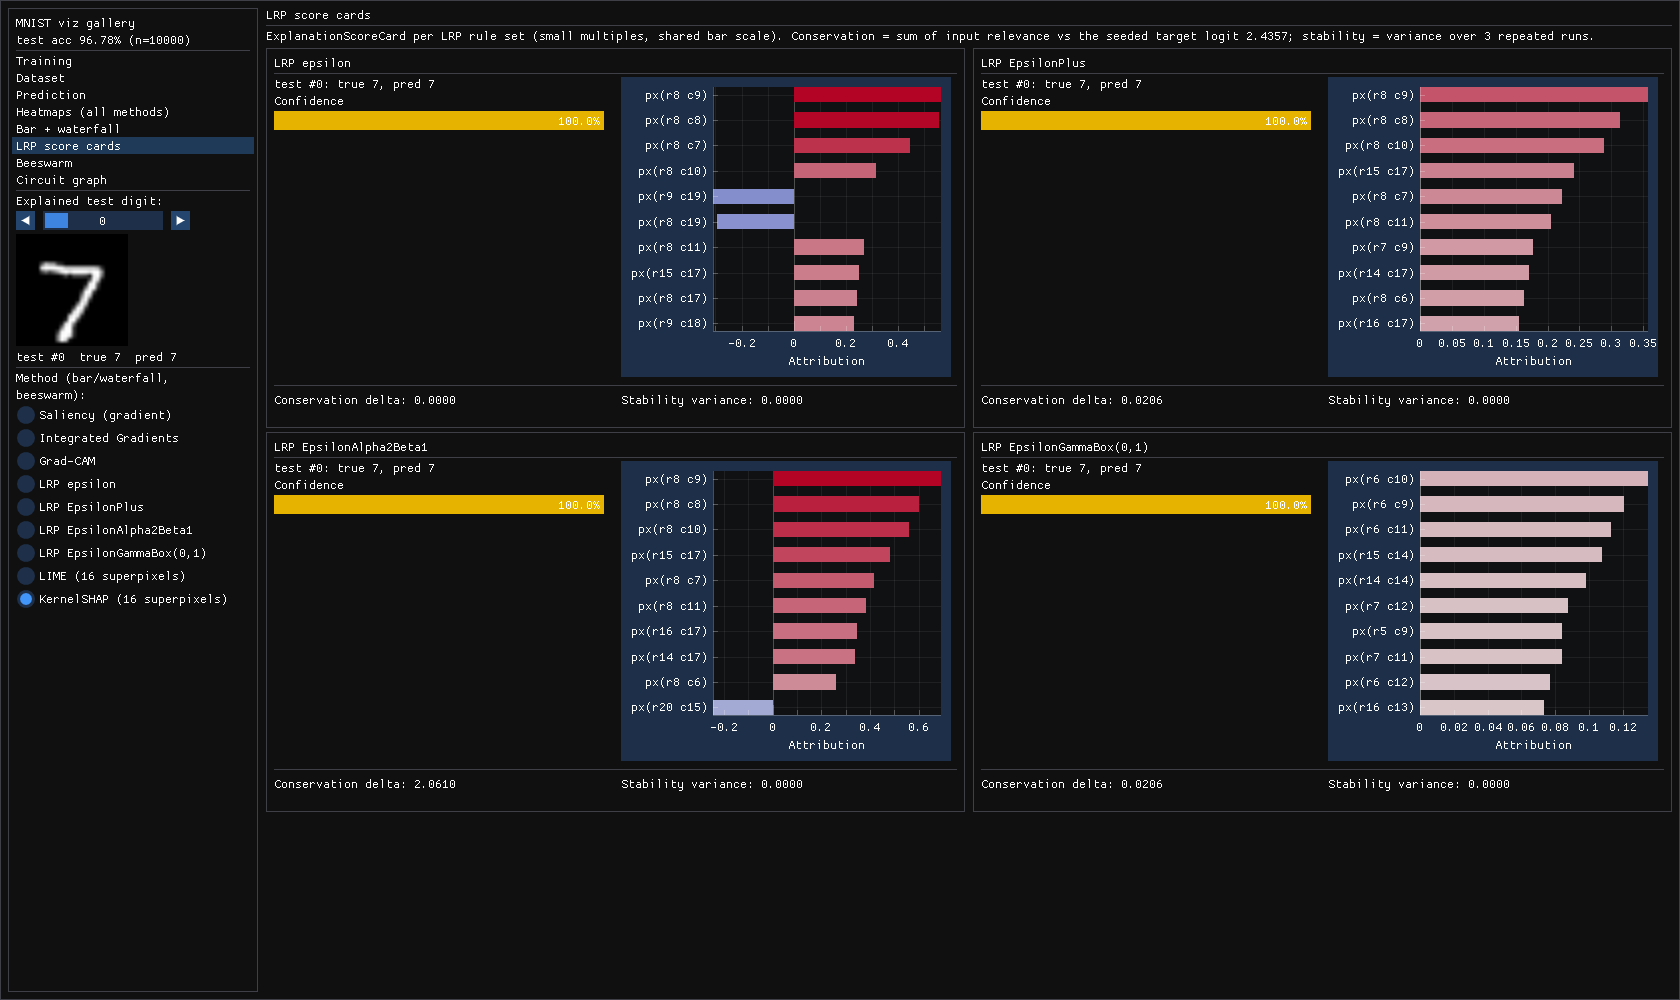Click px(r15 c17) bar in EpsilonPlus chart
1680x1000 pixels.
[x=1497, y=171]
